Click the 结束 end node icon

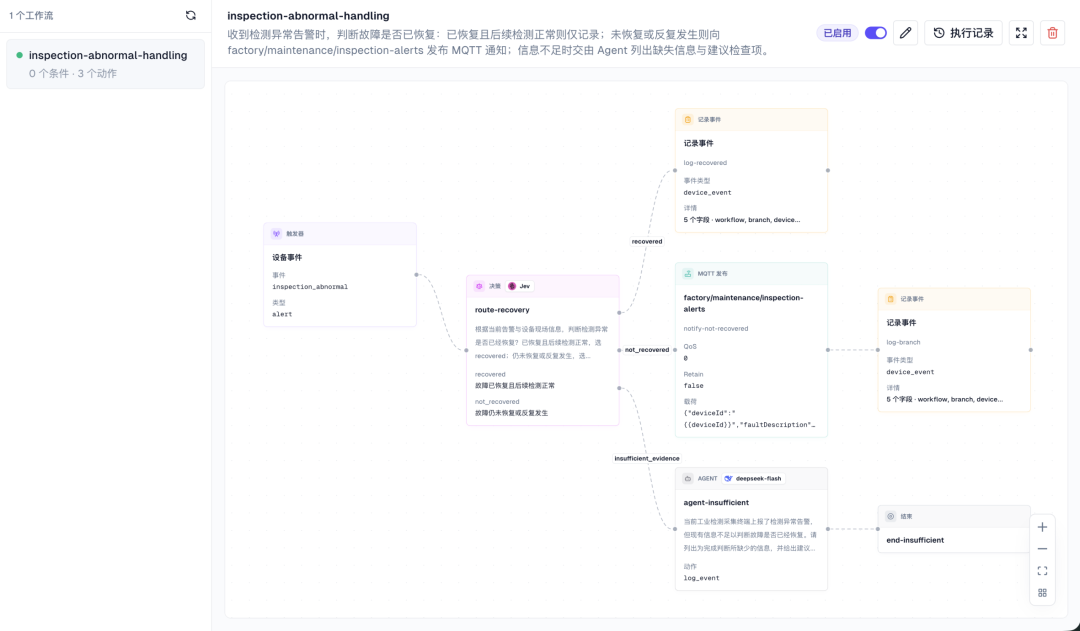click(891, 516)
